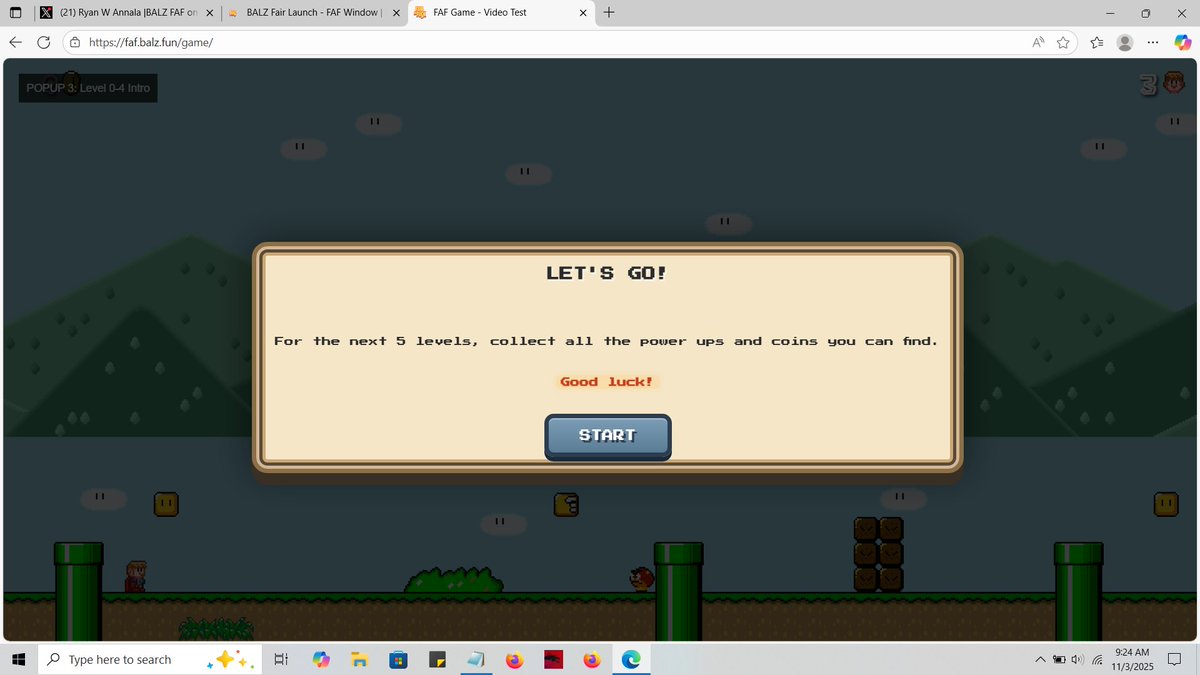Open File Explorer from the taskbar
1200x675 pixels.
pos(360,659)
